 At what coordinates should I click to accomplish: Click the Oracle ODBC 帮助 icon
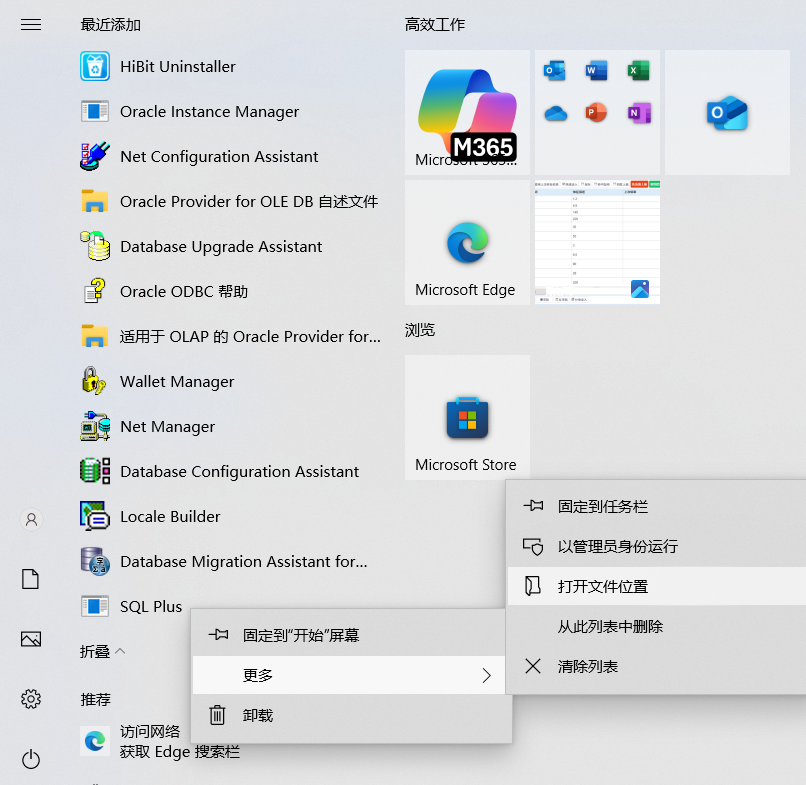coord(95,291)
